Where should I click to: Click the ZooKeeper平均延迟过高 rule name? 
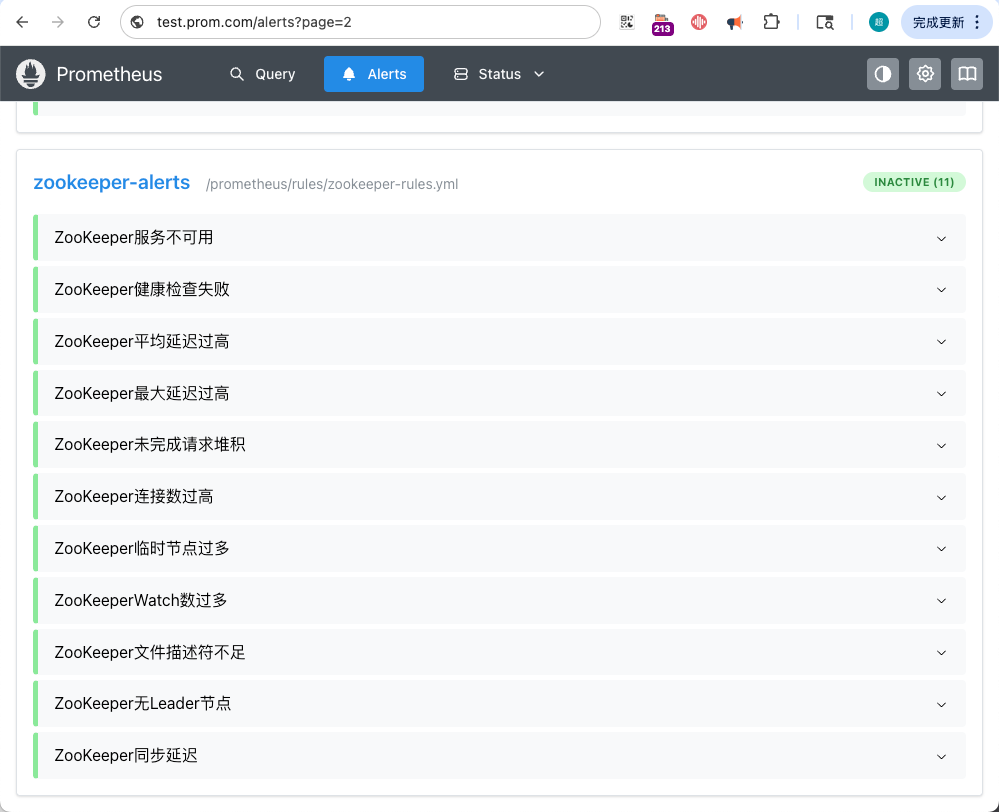[142, 342]
